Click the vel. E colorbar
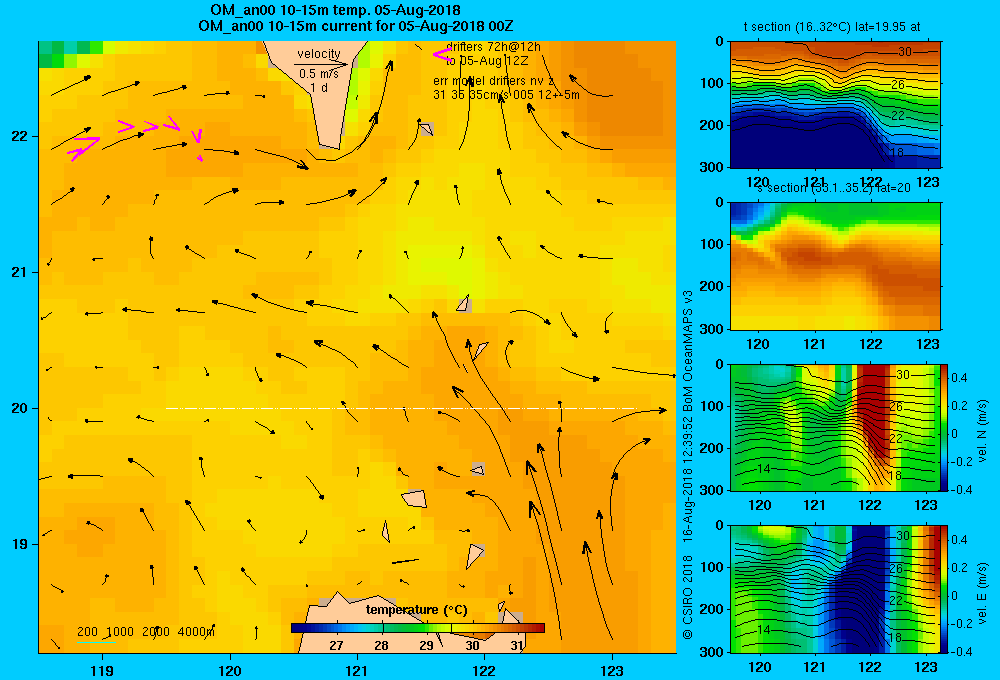The height and width of the screenshot is (680, 1000). pos(945,589)
